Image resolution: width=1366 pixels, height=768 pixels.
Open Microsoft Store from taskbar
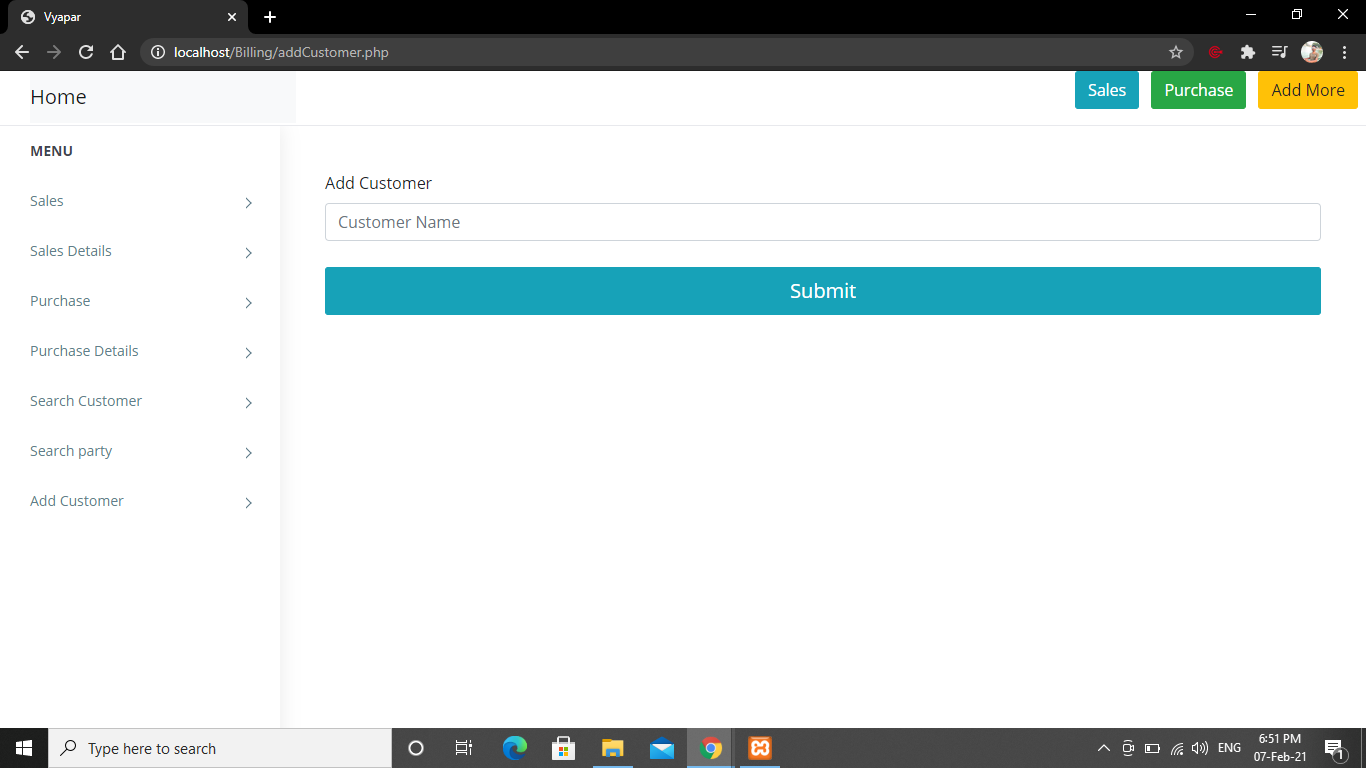point(564,748)
